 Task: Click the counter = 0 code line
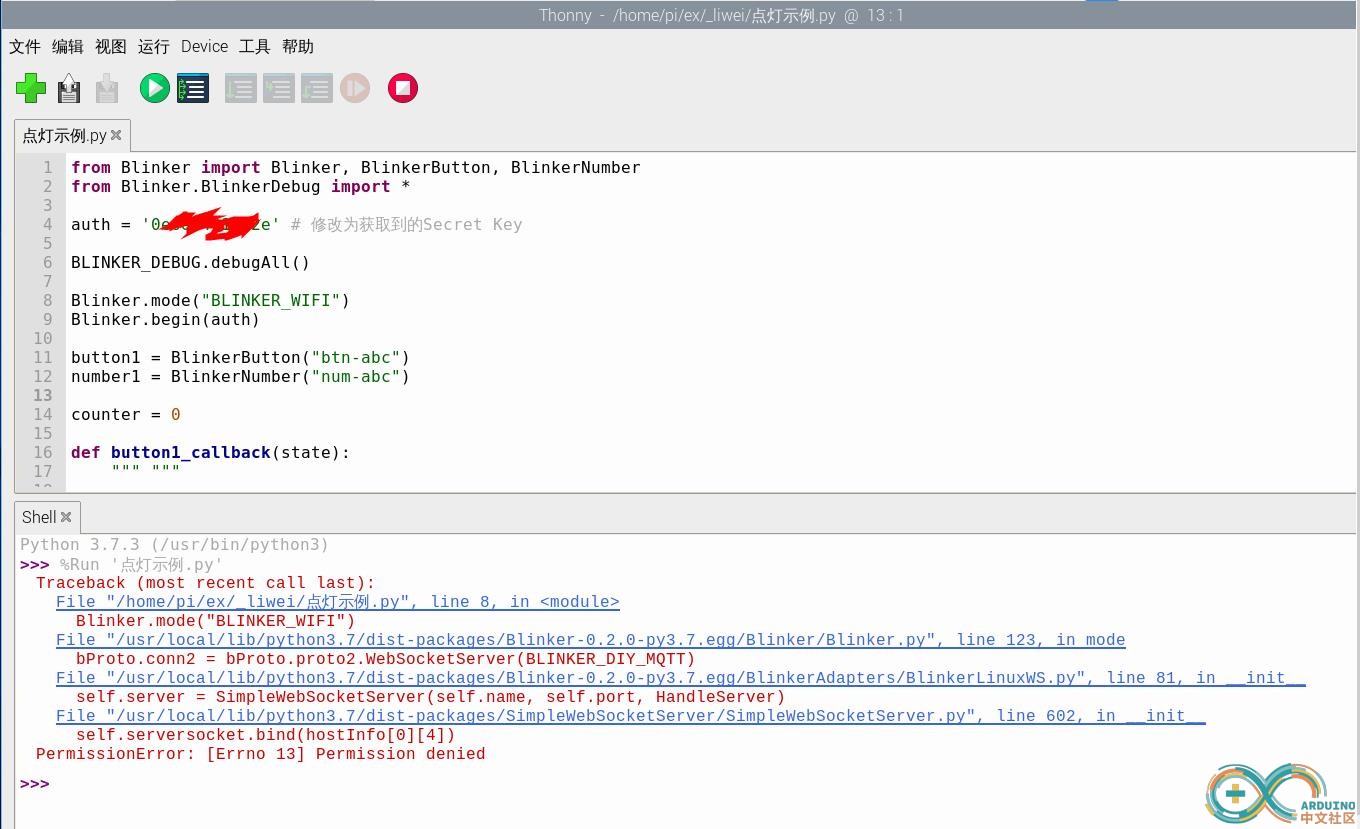(x=125, y=414)
